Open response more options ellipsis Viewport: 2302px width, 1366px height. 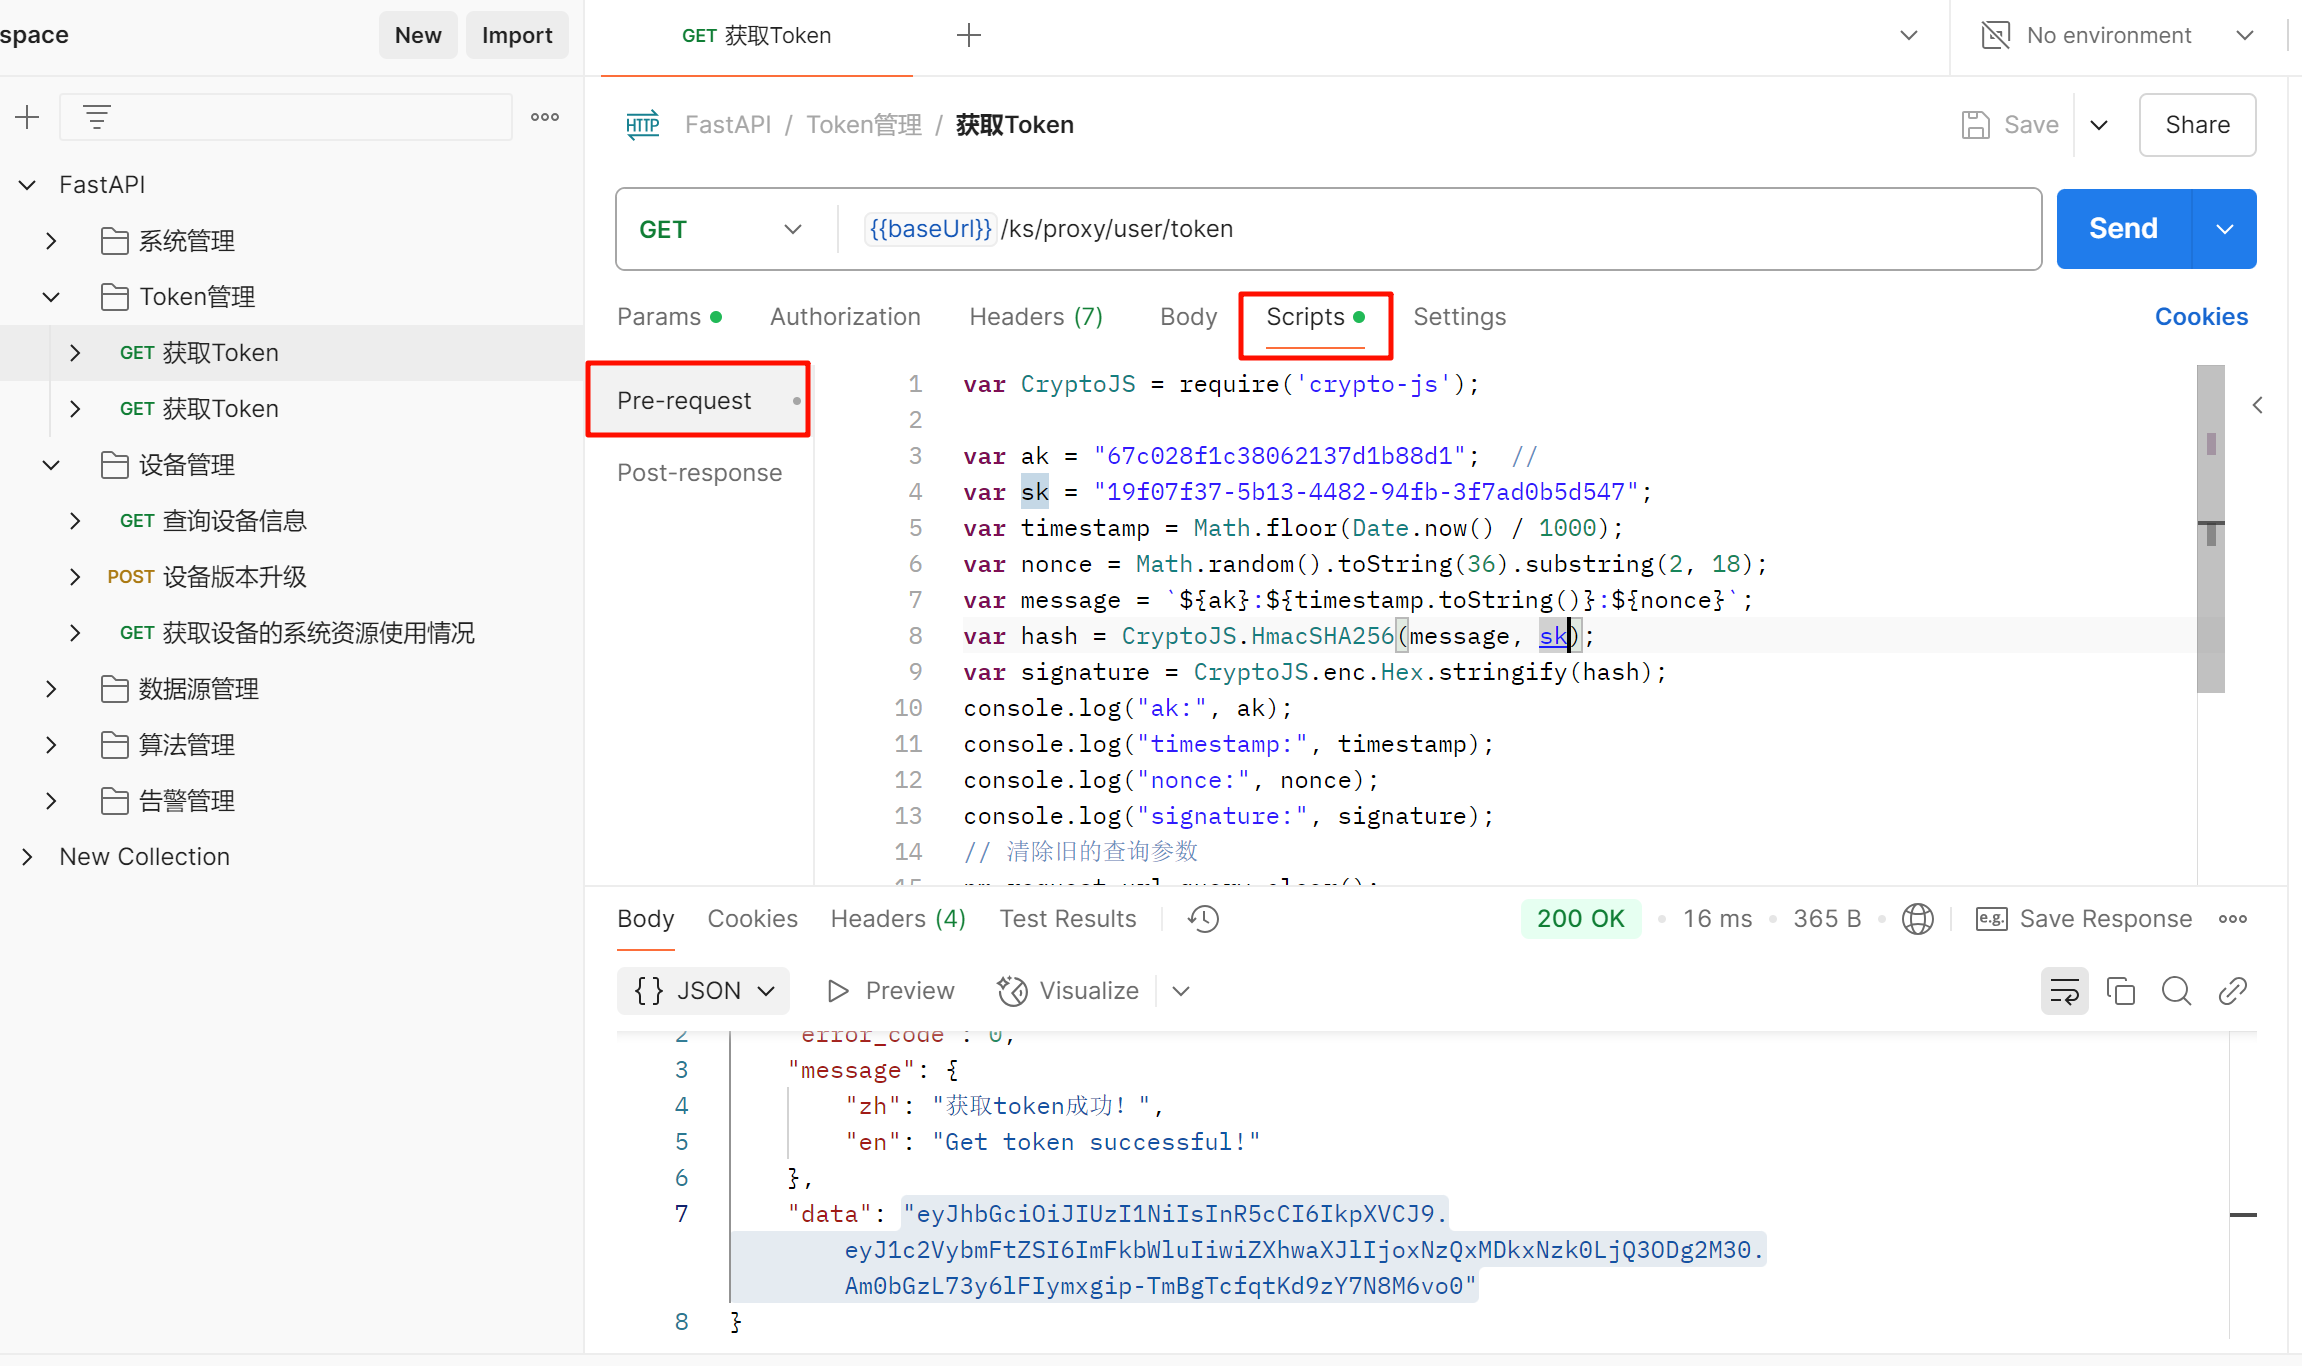[2233, 919]
